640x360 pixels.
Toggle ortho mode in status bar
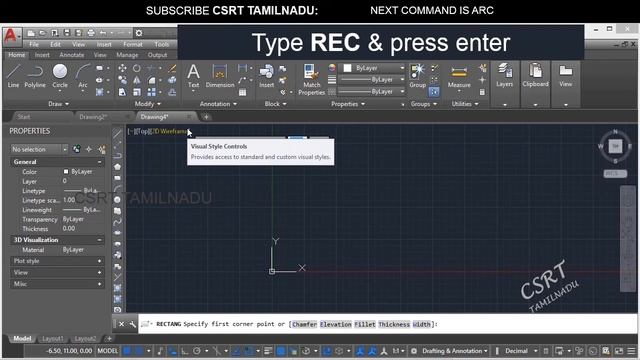tap(184, 351)
